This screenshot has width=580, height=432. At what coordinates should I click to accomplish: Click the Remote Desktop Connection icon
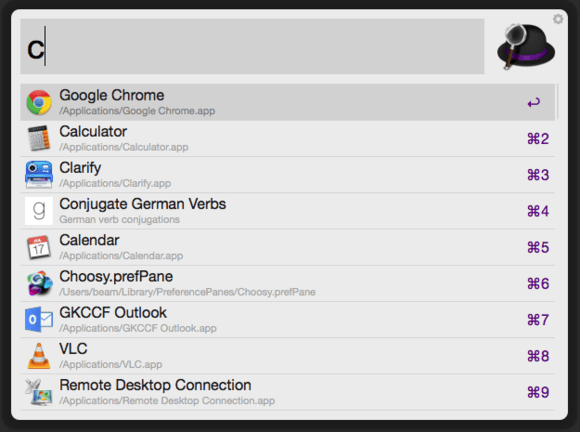tap(39, 392)
